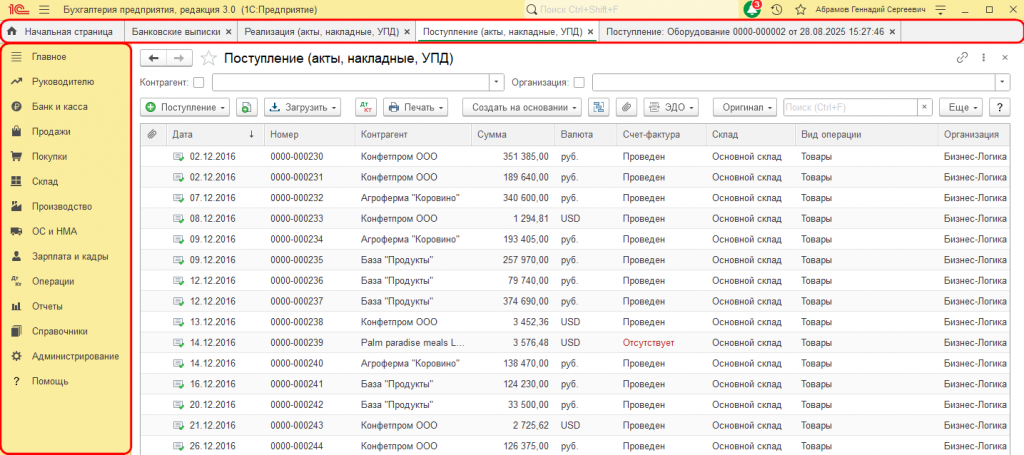Open service settings icon near username
1024x455 pixels.
pos(940,10)
